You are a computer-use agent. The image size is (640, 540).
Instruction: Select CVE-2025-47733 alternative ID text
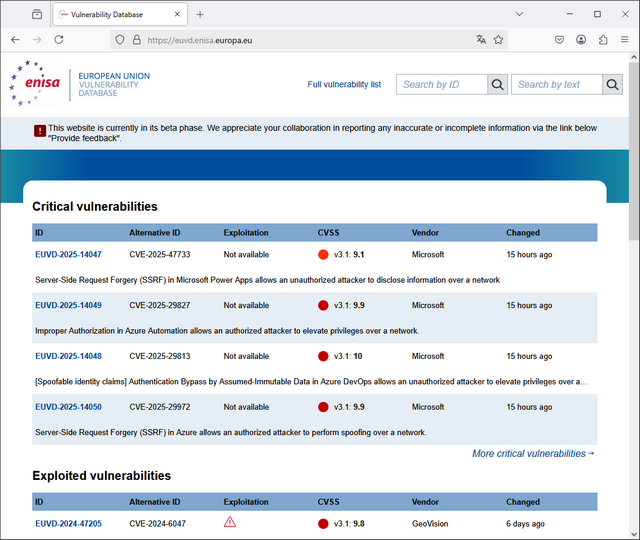pos(160,255)
